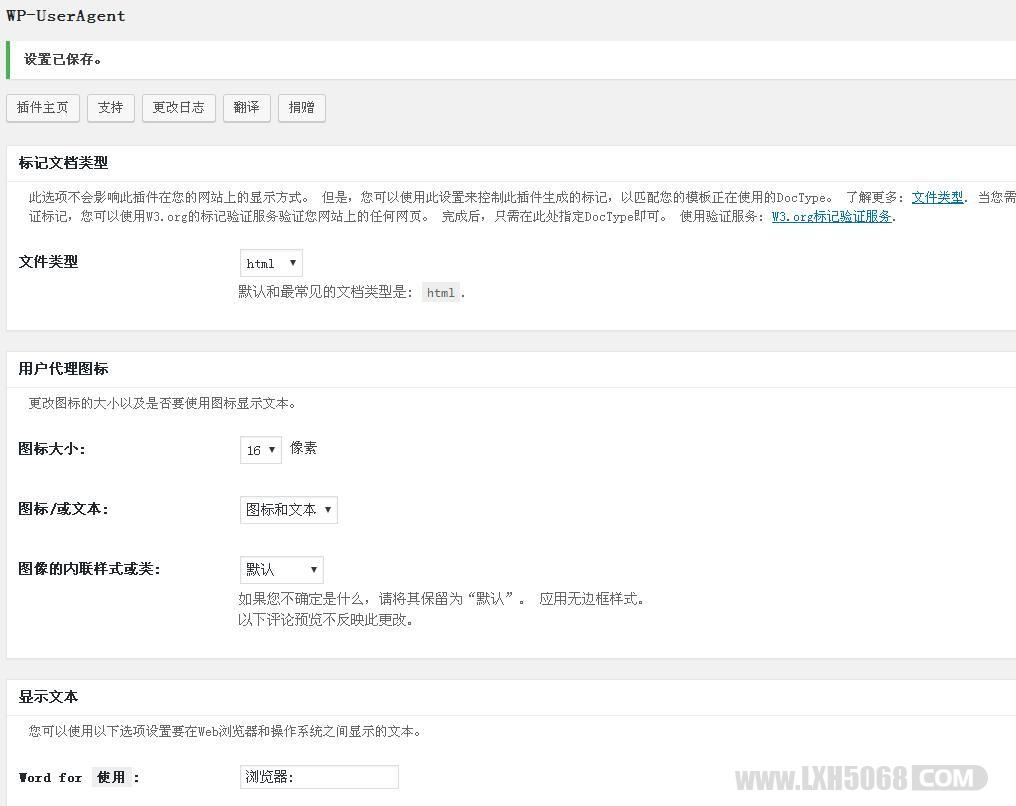Open the 图标和文本 dropdown
The image size is (1016, 806).
[x=288, y=509]
